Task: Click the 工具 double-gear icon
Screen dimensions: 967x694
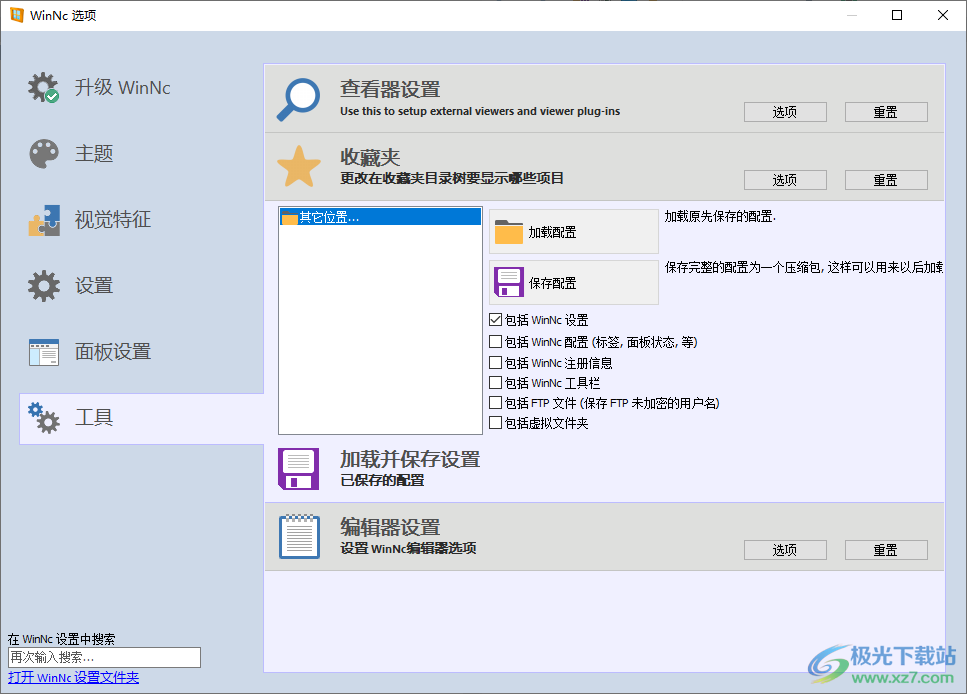Action: click(x=44, y=418)
